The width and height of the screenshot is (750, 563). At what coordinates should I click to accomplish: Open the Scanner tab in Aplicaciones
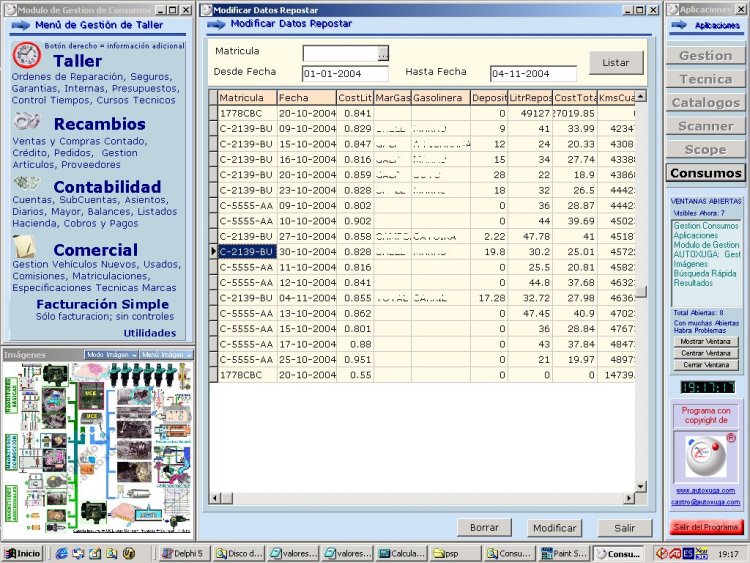click(x=706, y=126)
